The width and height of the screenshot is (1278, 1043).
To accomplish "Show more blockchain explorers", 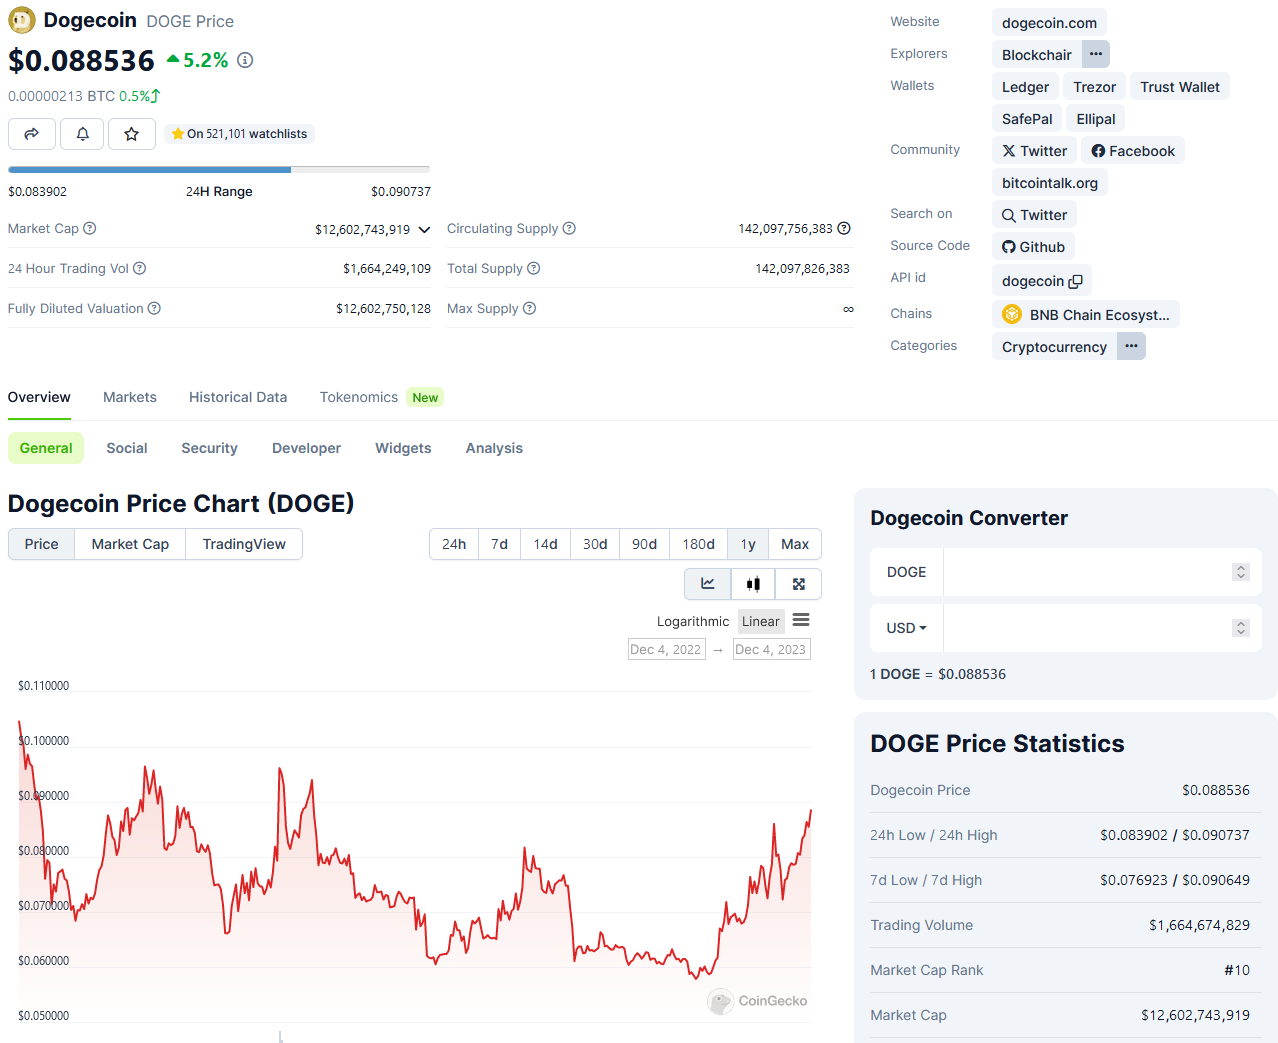I will click(x=1097, y=54).
